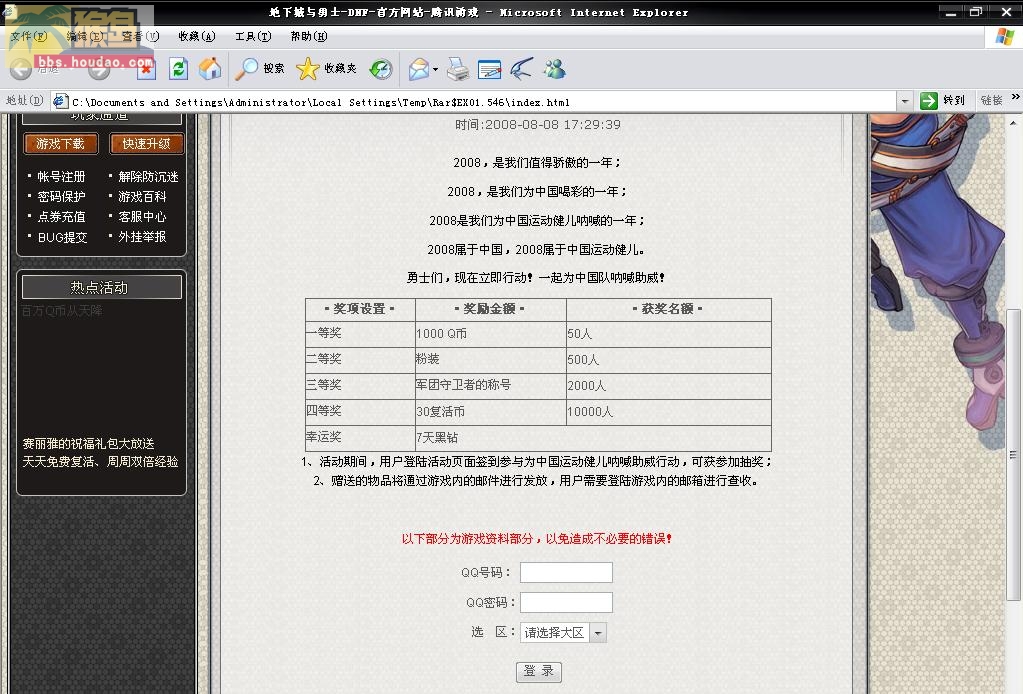Open the 收藏(A) menu
The height and width of the screenshot is (694, 1023).
click(x=197, y=37)
